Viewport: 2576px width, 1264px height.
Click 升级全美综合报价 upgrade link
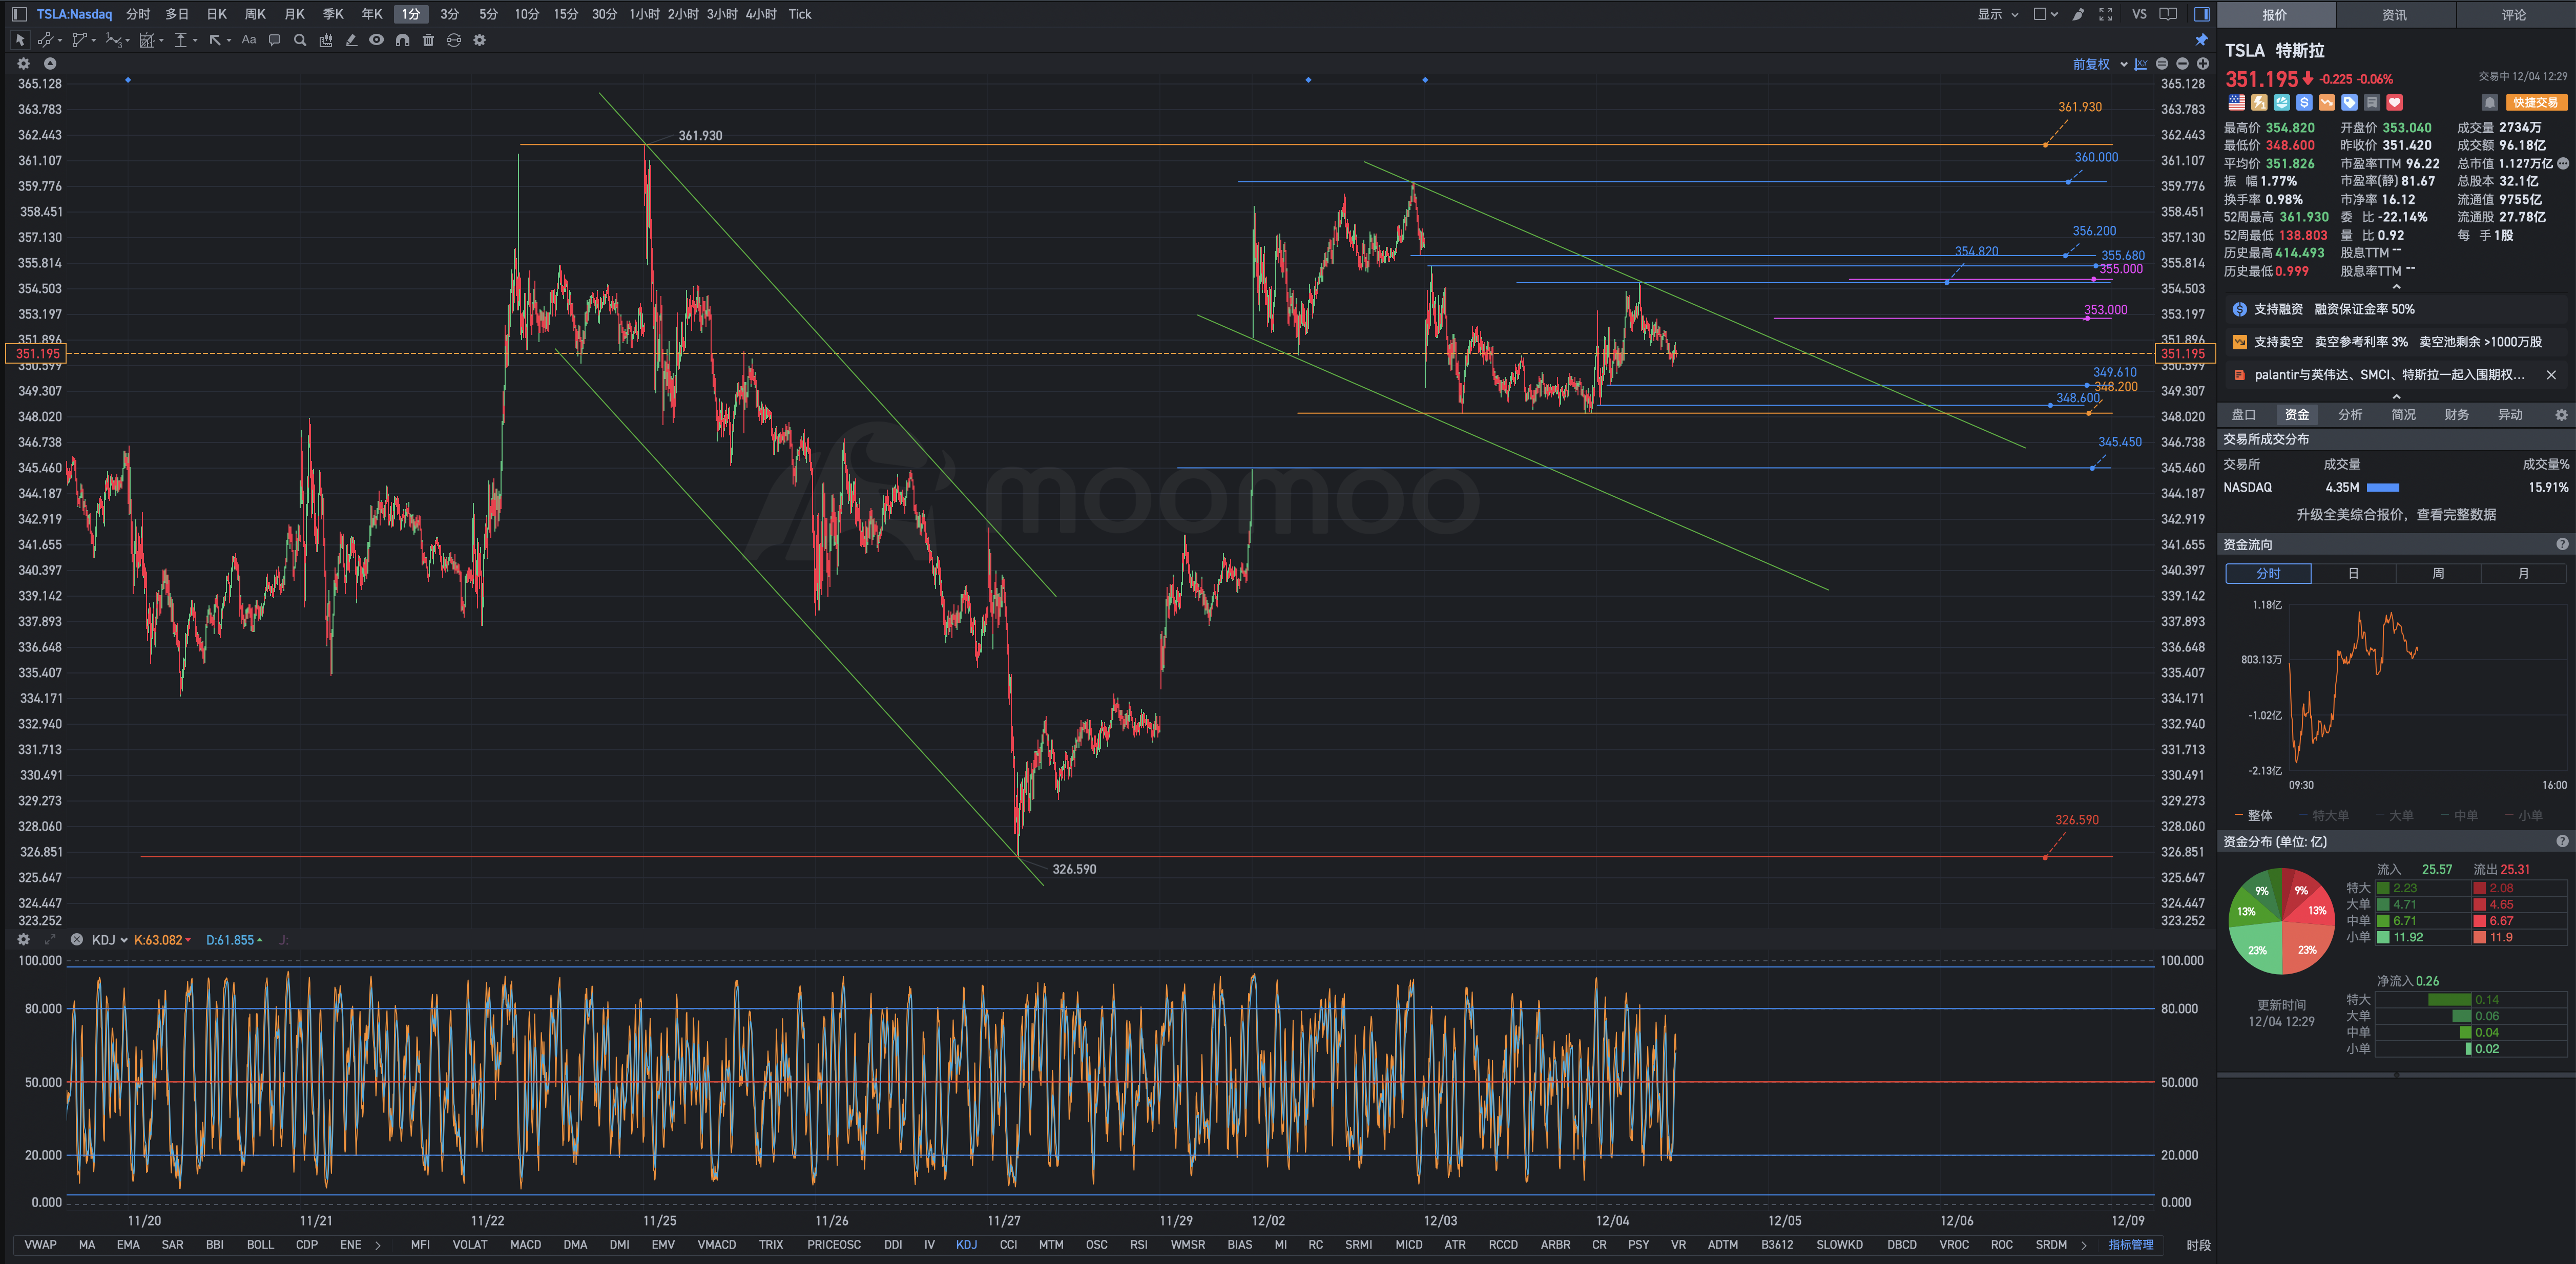[x=2396, y=514]
